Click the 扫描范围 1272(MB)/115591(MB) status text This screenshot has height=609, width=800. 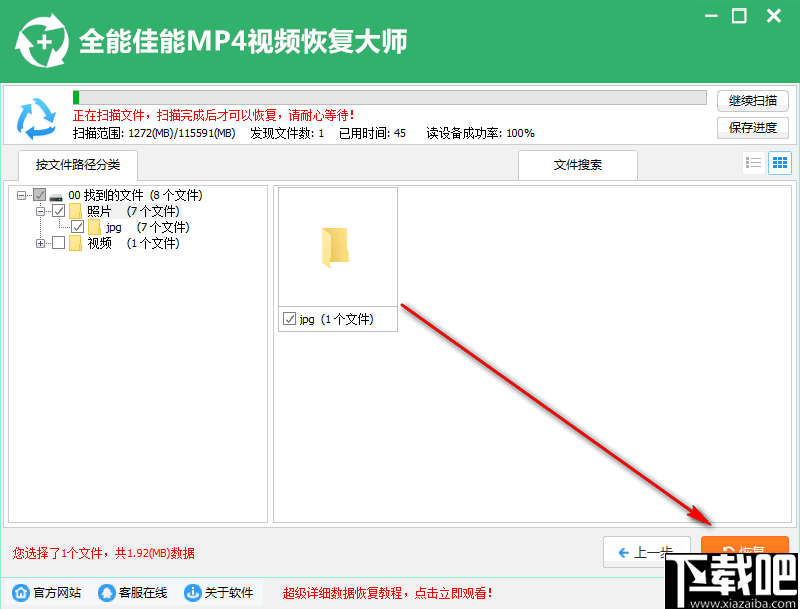(x=154, y=134)
